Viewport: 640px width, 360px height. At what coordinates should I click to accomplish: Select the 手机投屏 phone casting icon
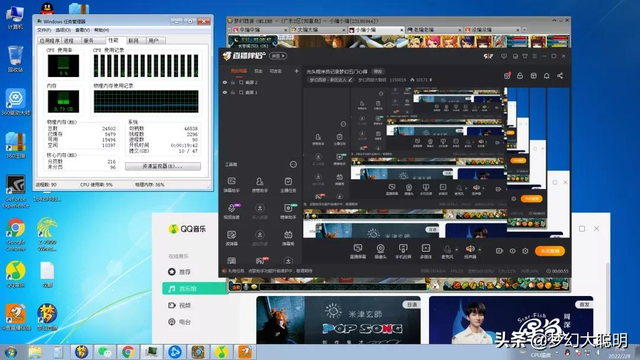tap(403, 249)
